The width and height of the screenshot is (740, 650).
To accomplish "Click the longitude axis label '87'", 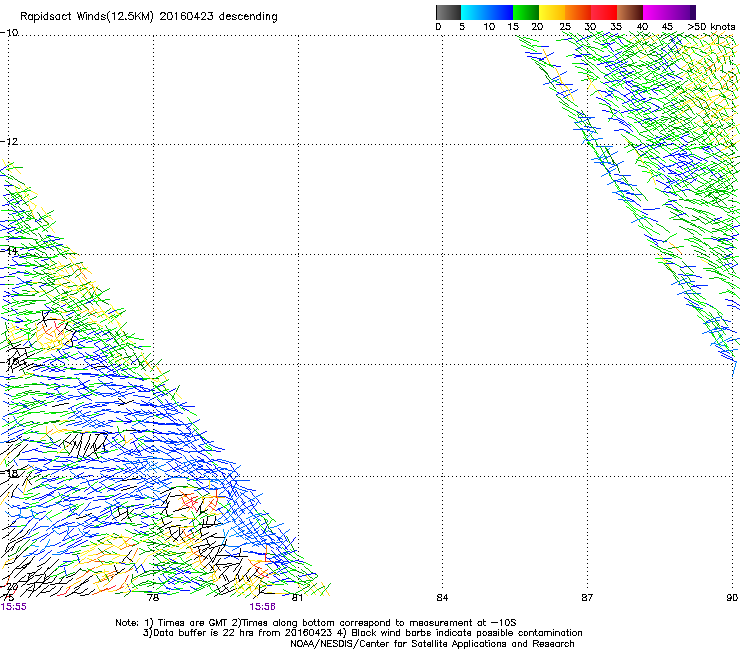I will pyautogui.click(x=587, y=598).
